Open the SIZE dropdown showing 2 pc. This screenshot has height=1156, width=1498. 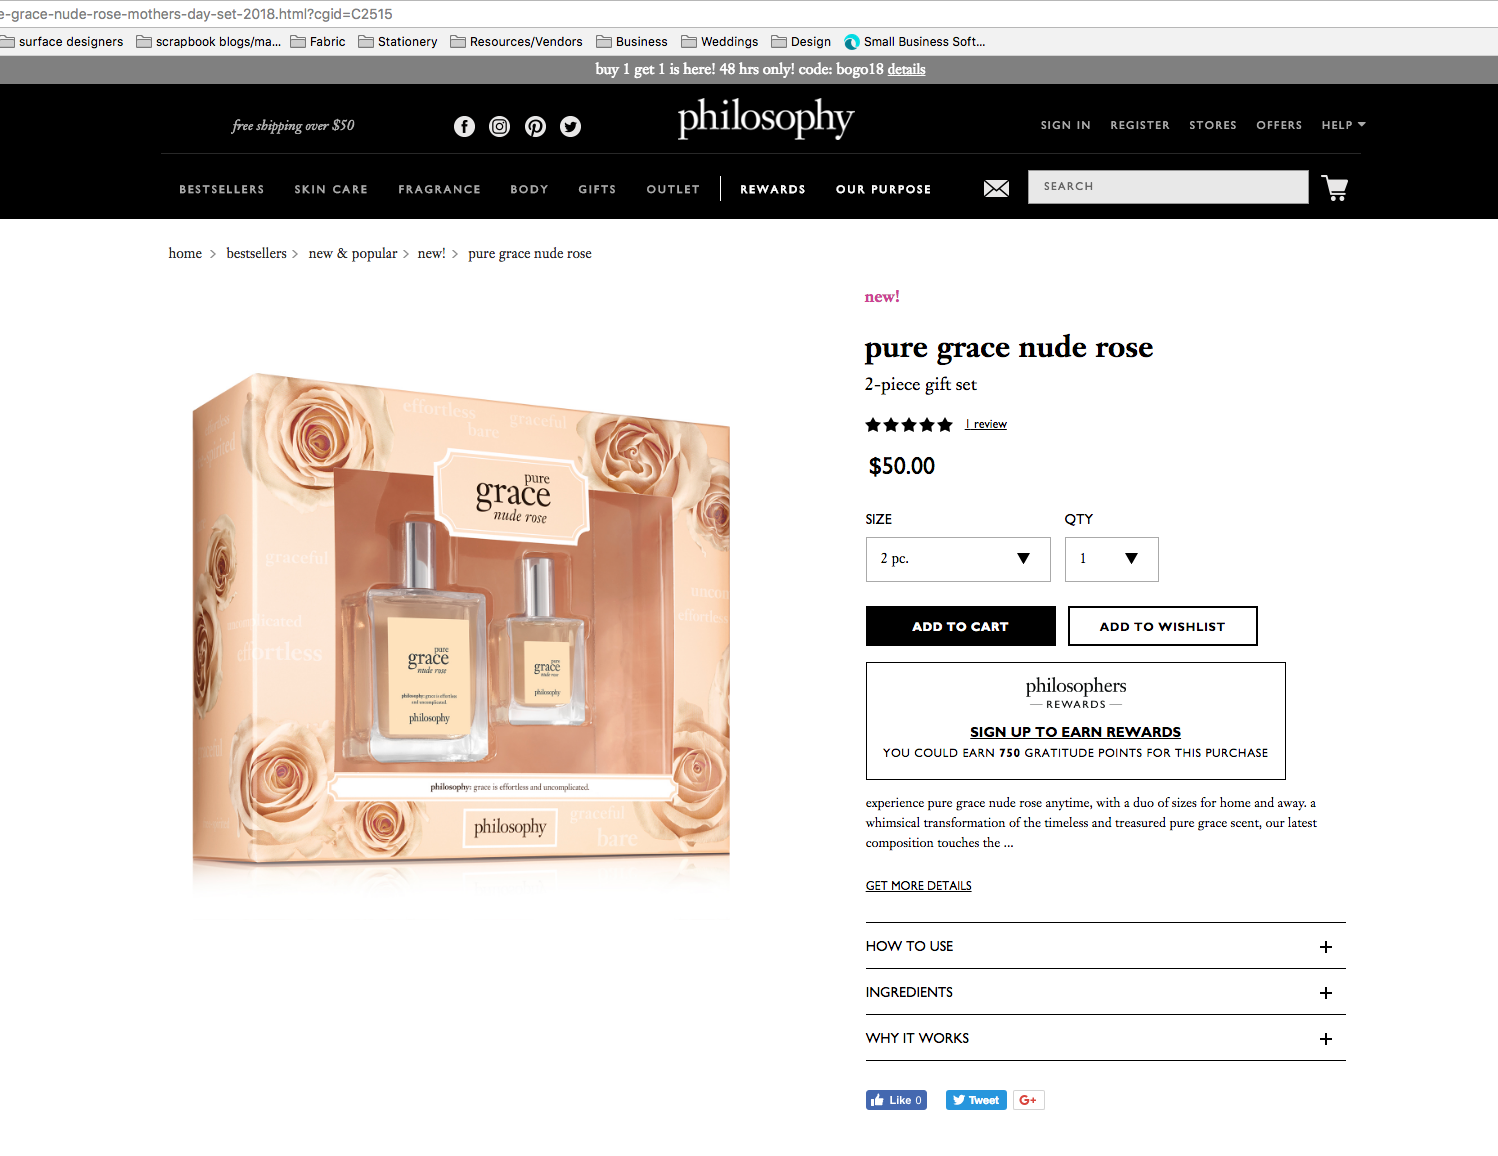pos(958,559)
